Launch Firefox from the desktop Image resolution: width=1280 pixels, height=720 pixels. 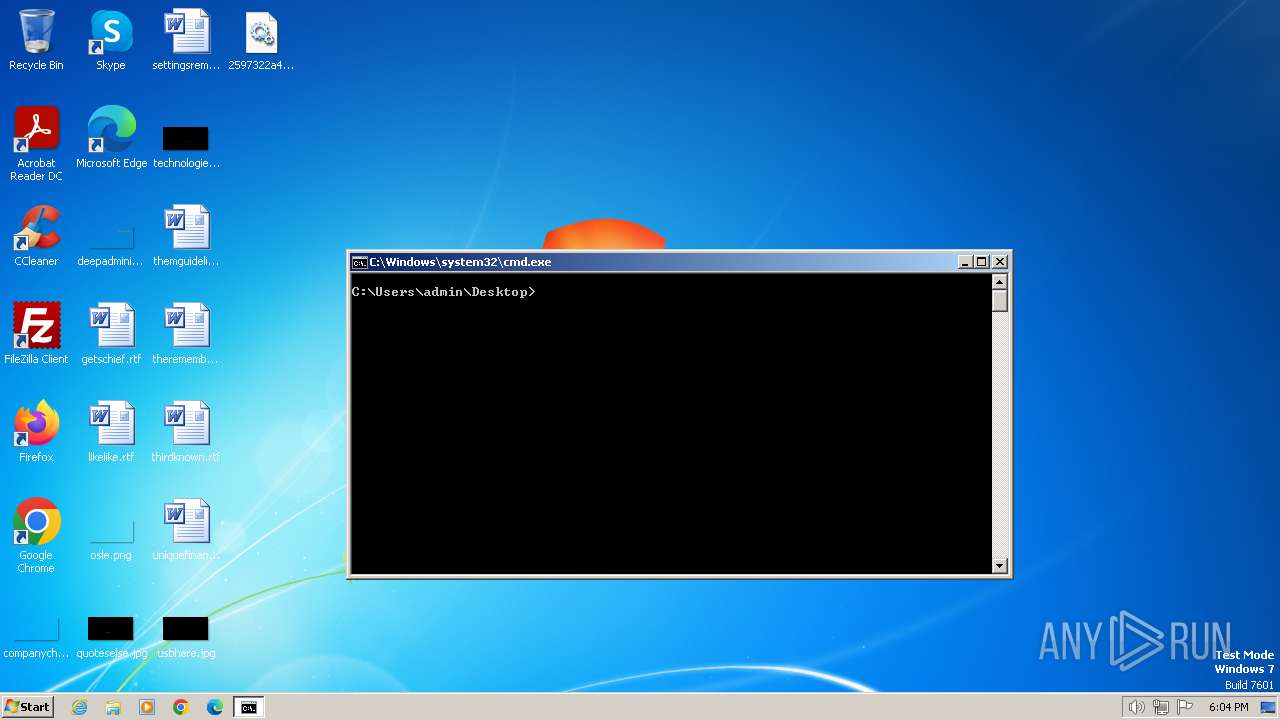click(x=36, y=432)
